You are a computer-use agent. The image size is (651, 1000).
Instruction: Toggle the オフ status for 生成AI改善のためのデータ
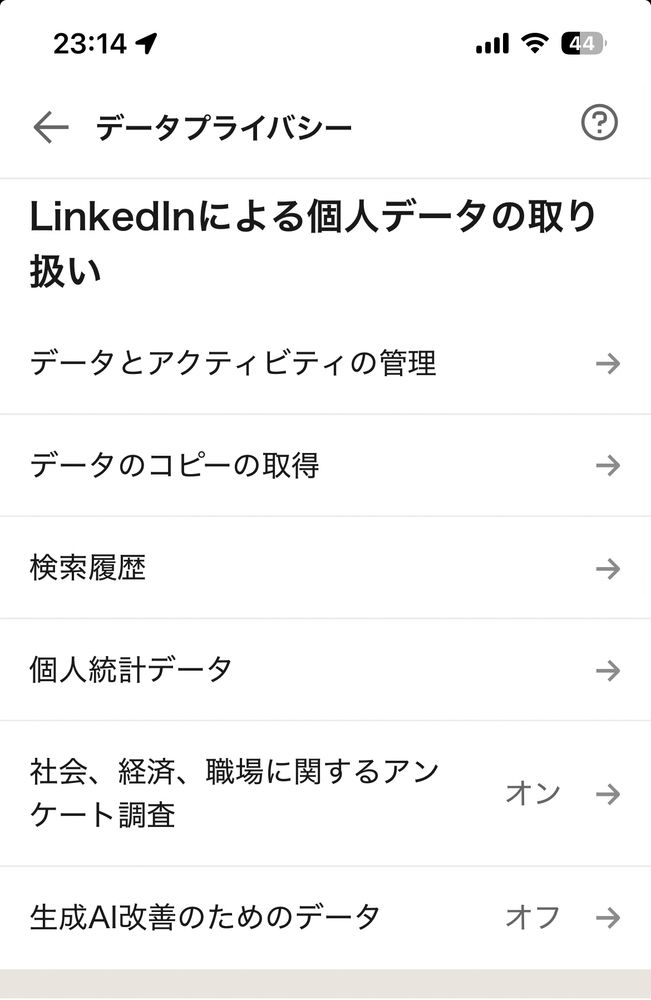click(533, 918)
